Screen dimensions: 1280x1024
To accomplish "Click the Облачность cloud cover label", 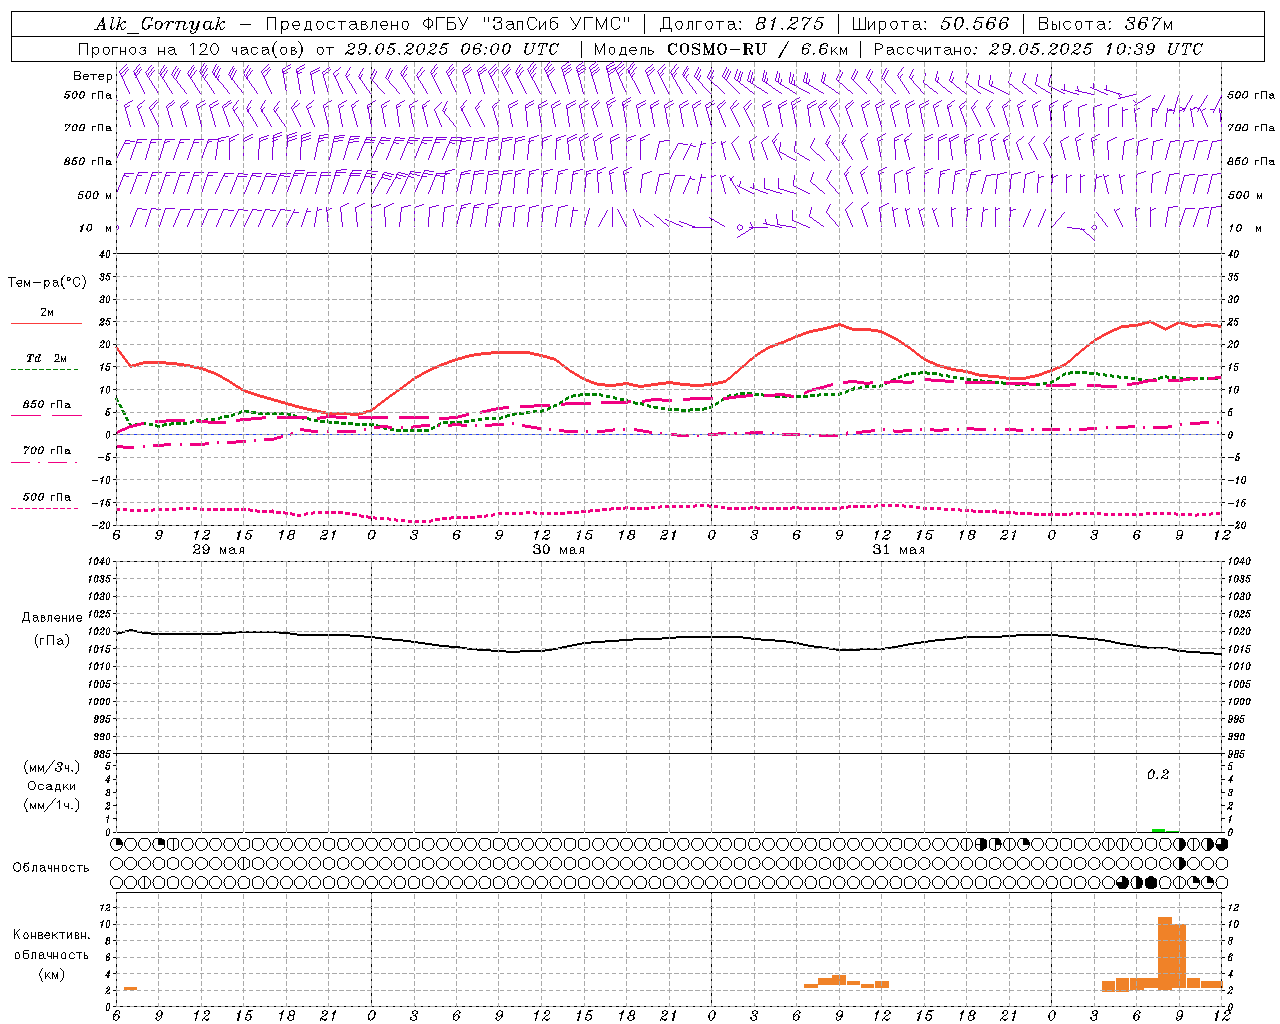I will 51,867.
